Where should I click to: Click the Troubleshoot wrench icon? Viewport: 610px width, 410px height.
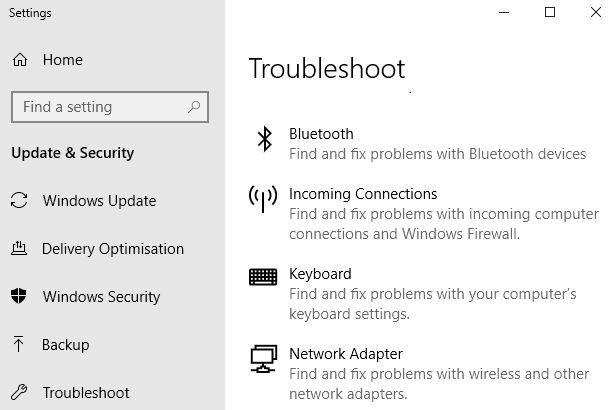pyautogui.click(x=19, y=393)
